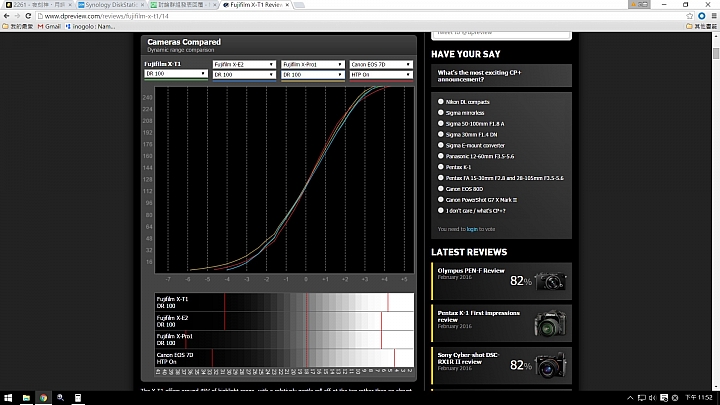This screenshot has width=720, height=405.
Task: Select the Canon EOS 80D option
Action: tap(441, 189)
